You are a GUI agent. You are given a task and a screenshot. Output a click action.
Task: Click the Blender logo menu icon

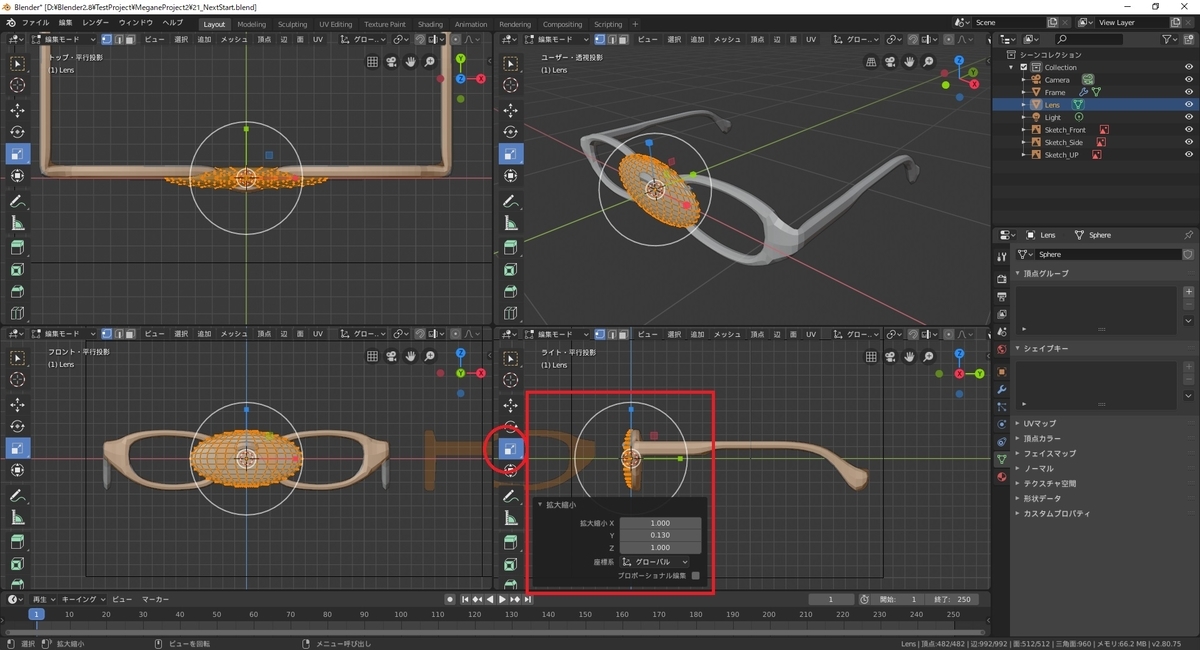[10, 22]
